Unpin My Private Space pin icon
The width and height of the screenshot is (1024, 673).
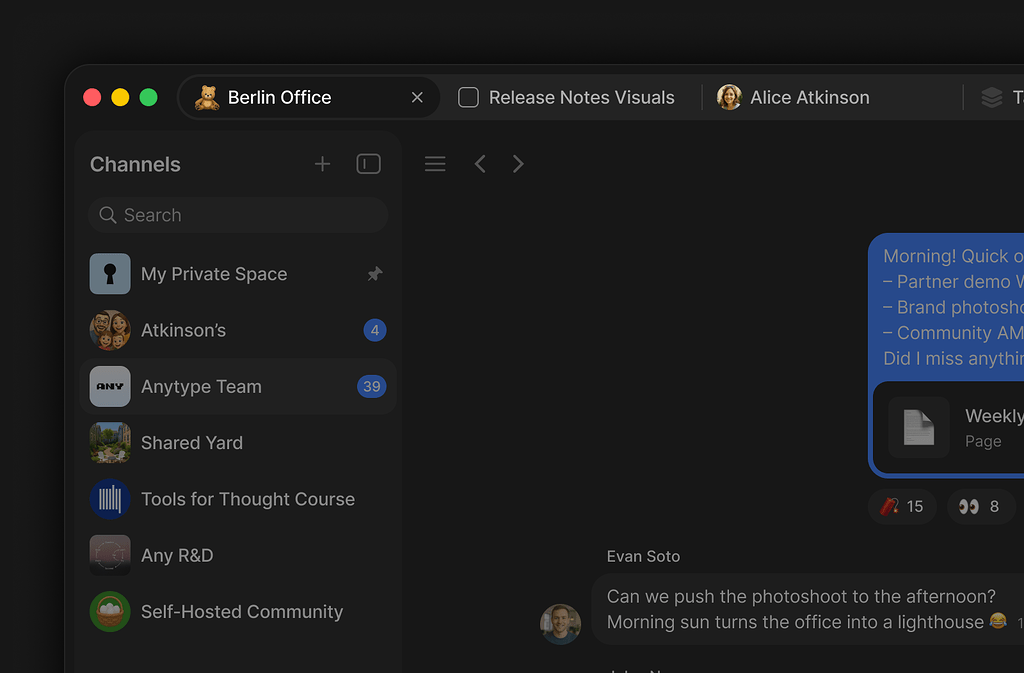click(x=375, y=274)
